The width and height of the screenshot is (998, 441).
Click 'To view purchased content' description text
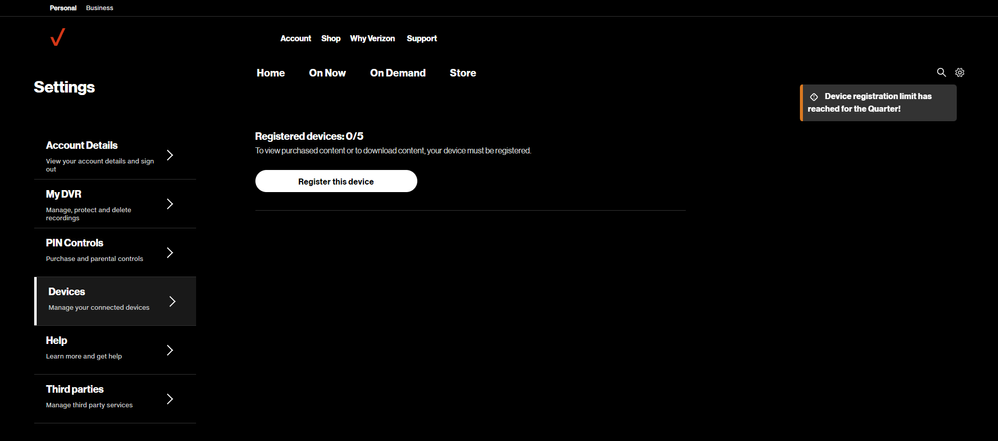(x=393, y=151)
